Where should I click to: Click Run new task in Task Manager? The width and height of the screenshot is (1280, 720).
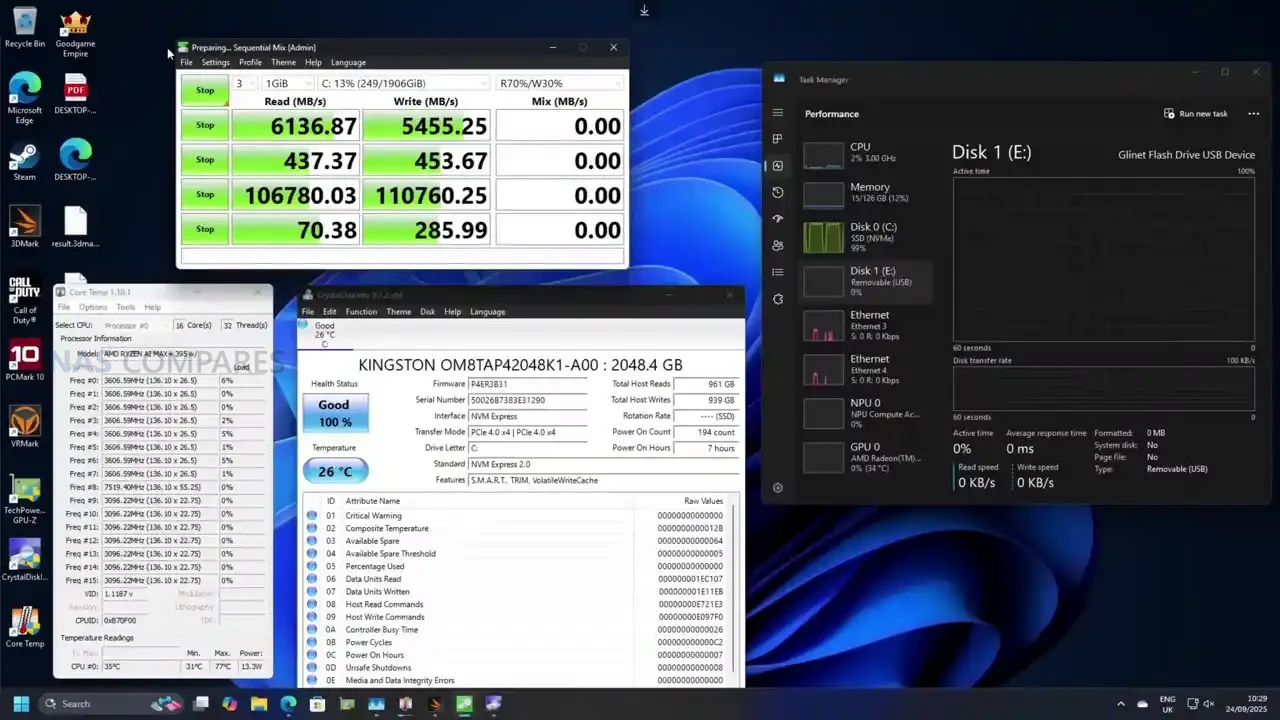coord(1196,114)
